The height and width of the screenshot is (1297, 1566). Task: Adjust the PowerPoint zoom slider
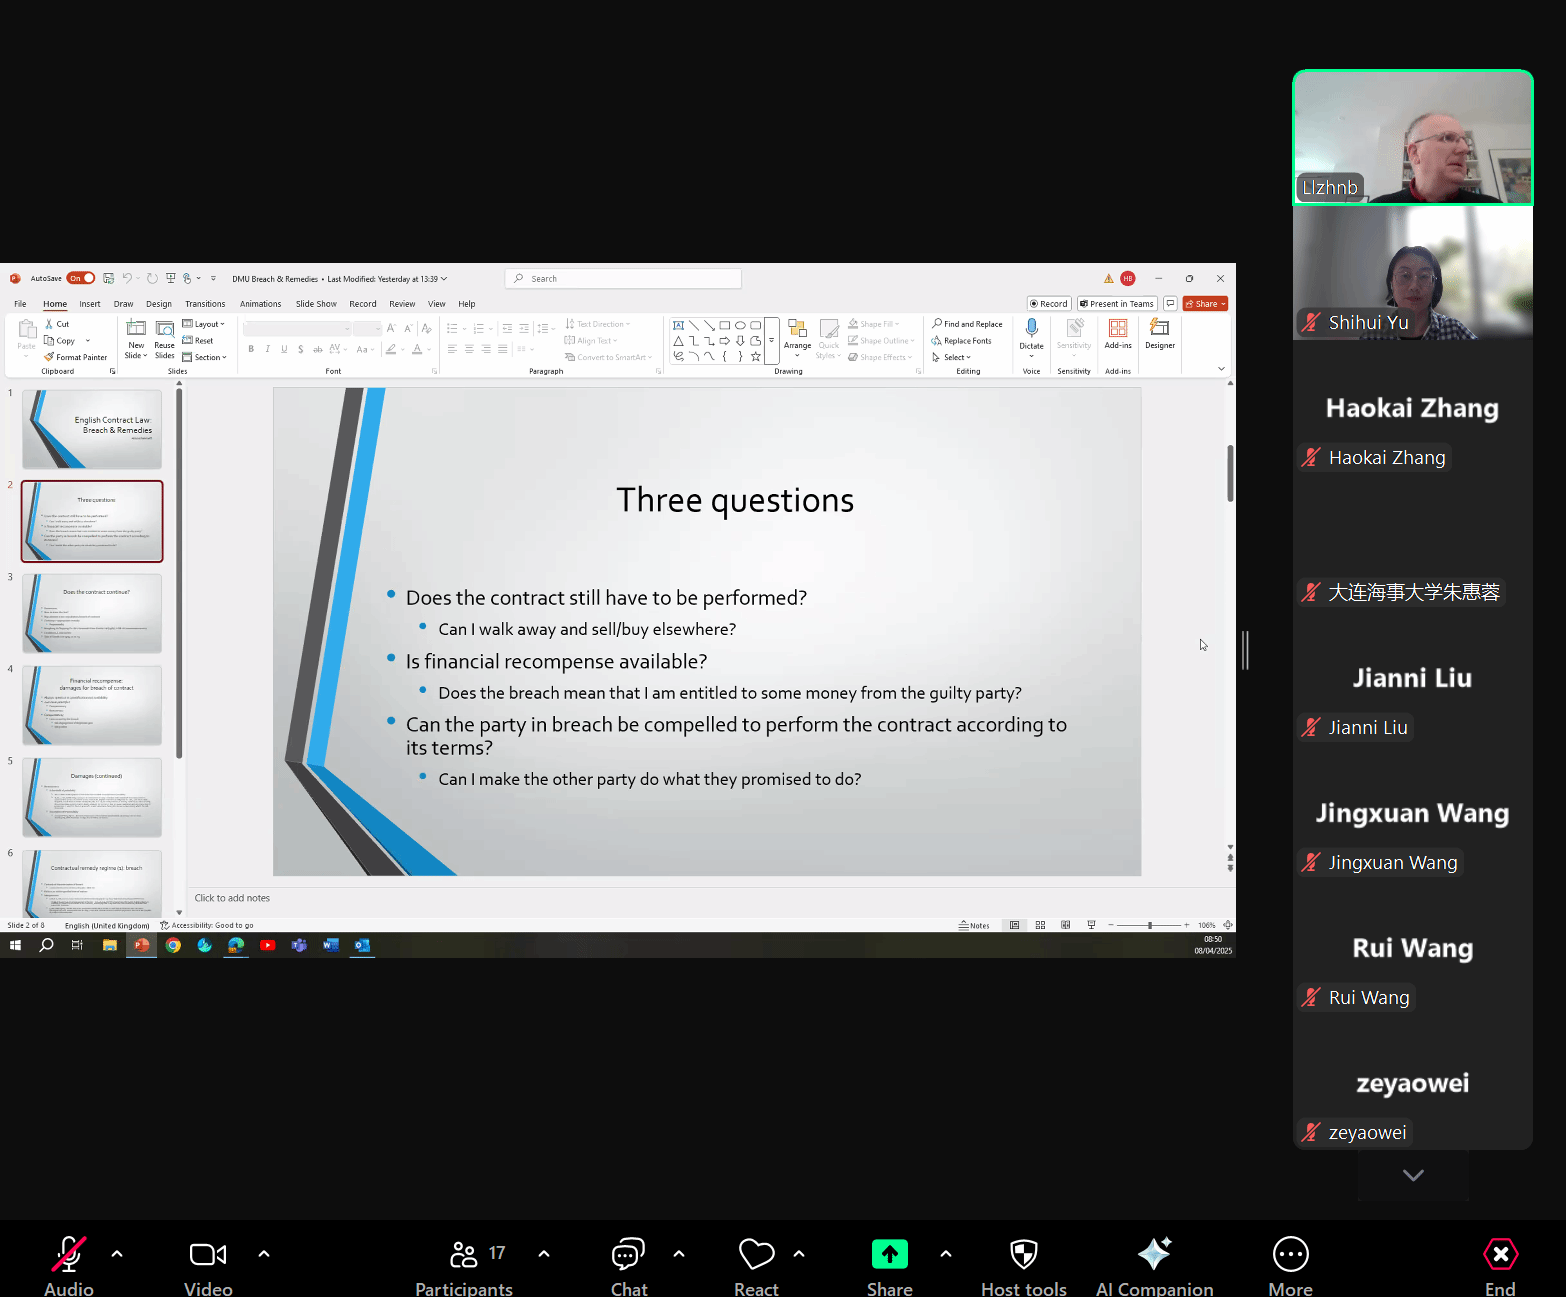(1150, 925)
